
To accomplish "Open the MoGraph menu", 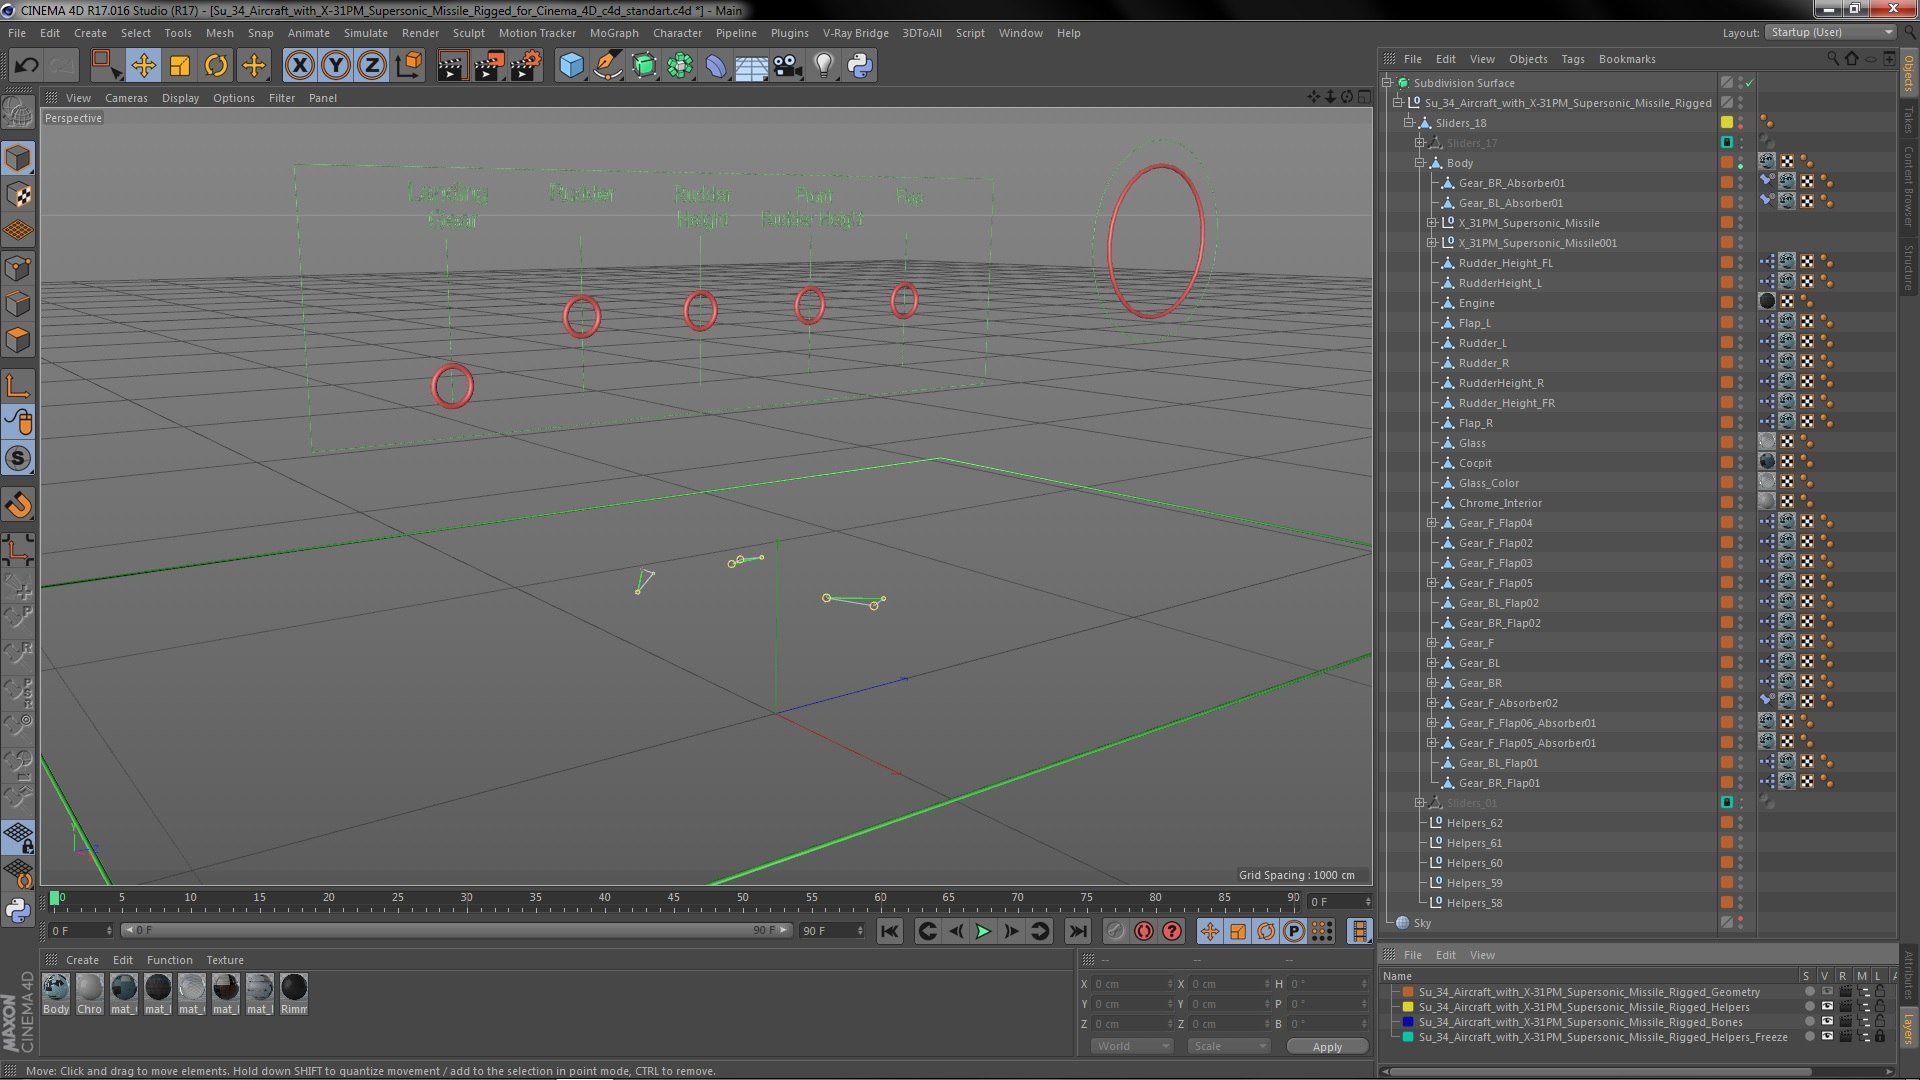I will coord(613,33).
